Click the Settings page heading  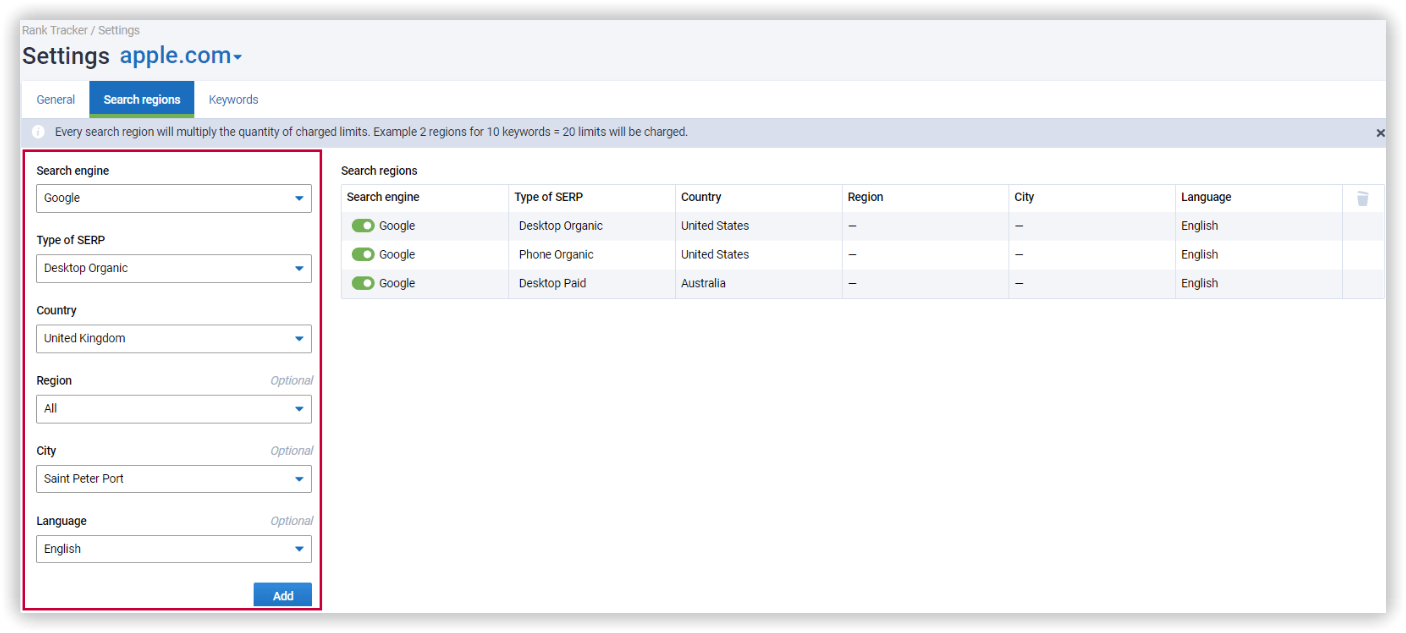coord(66,56)
